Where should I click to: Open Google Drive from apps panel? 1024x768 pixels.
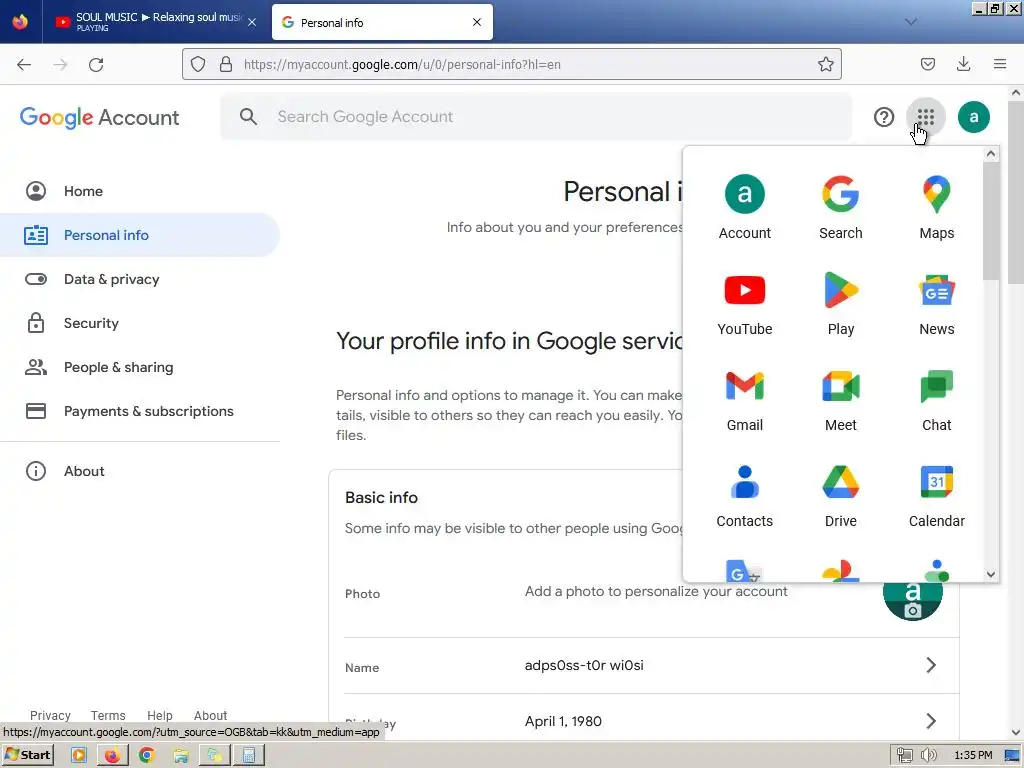[840, 496]
